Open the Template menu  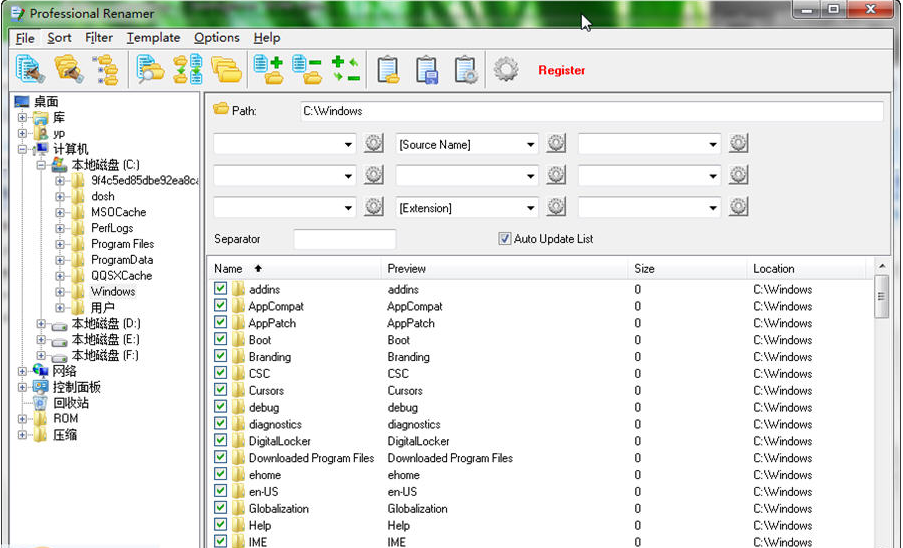coord(153,38)
